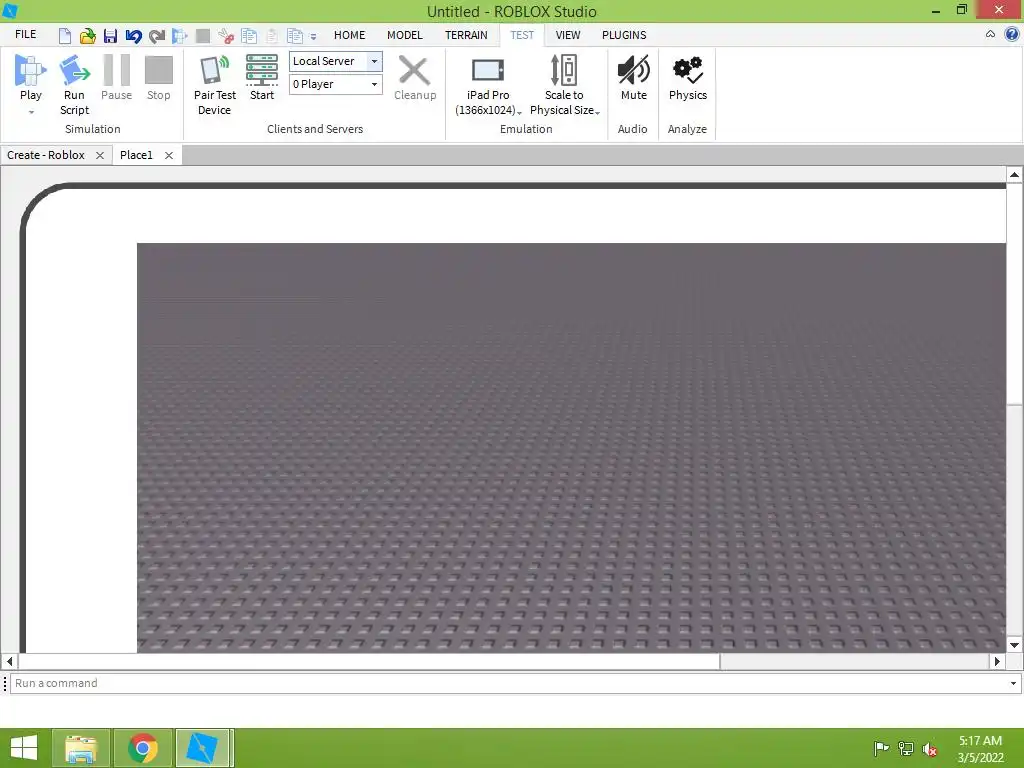Open File Explorer from the taskbar
1024x768 pixels.
[81, 748]
